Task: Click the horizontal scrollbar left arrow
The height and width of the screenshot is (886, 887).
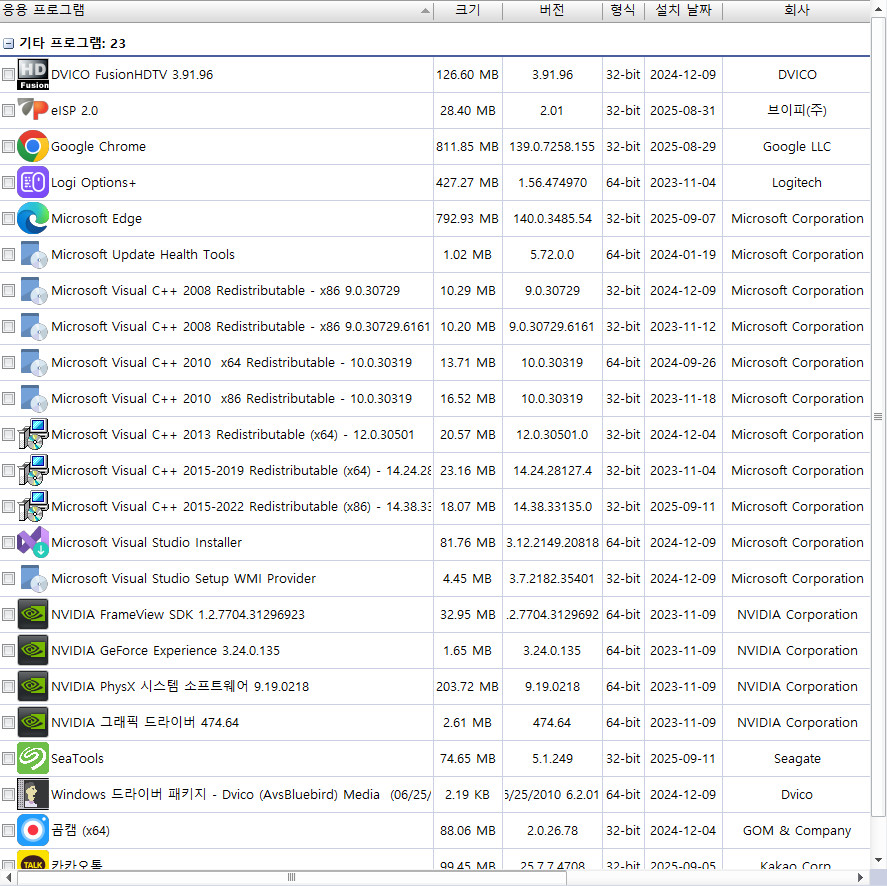Action: point(8,878)
